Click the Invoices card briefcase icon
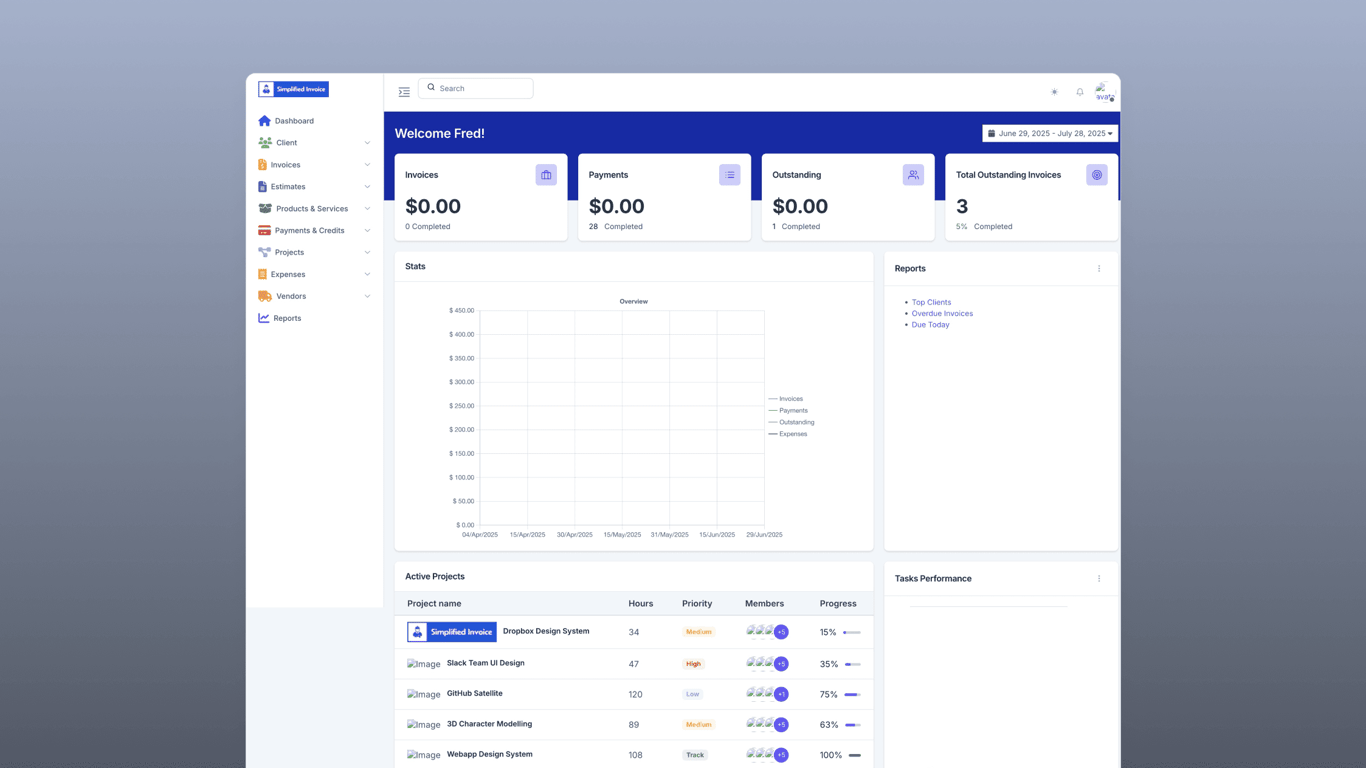This screenshot has width=1366, height=768. click(546, 175)
